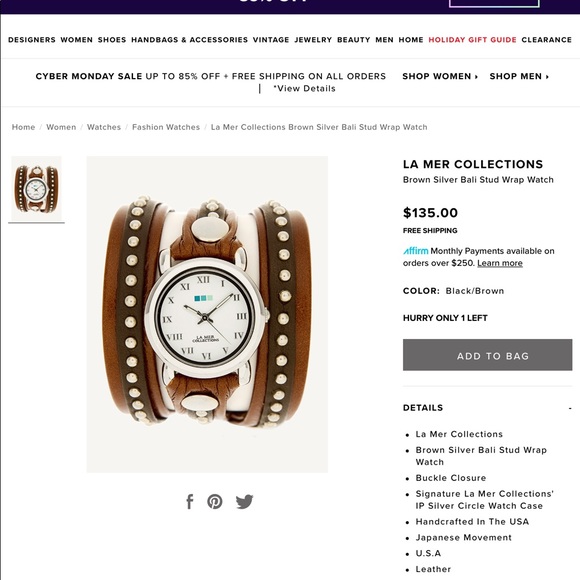Tweet the product via Twitter icon

(x=245, y=502)
